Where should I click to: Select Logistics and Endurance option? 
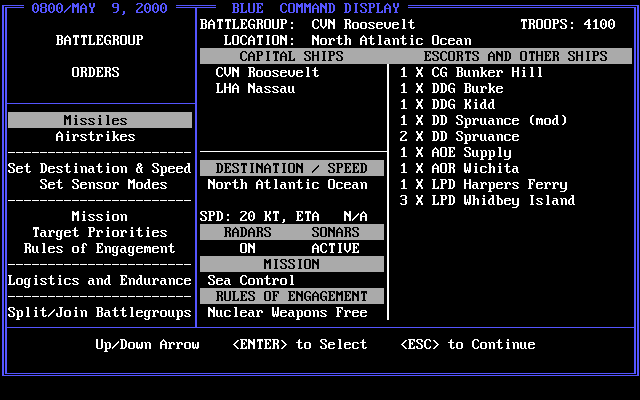(99, 280)
